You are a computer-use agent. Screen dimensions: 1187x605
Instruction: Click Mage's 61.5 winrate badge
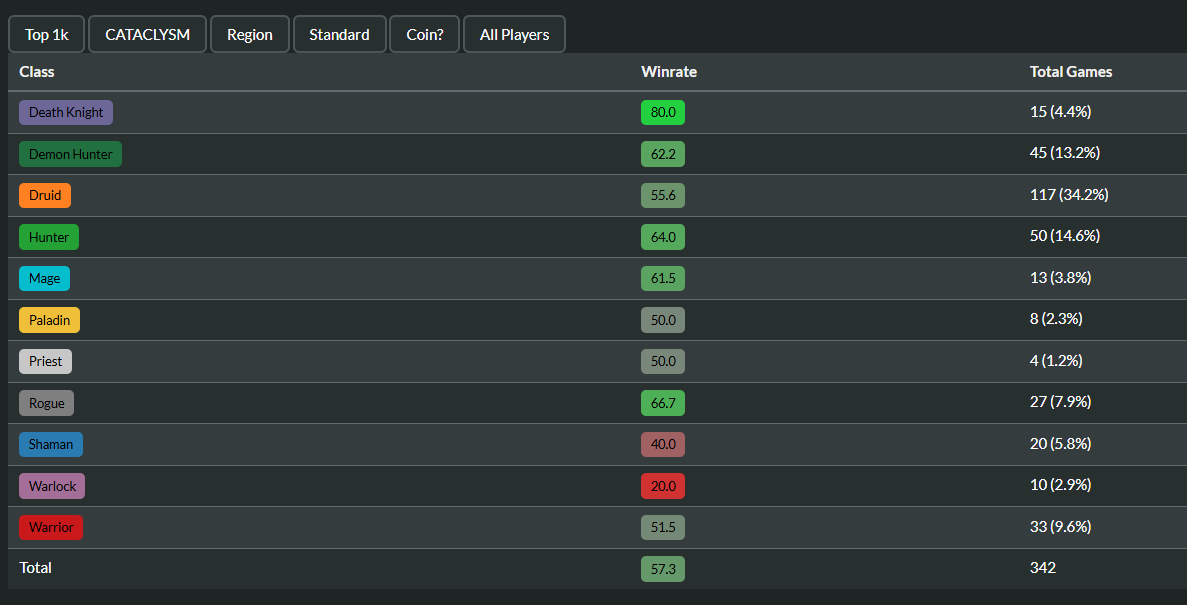[662, 278]
